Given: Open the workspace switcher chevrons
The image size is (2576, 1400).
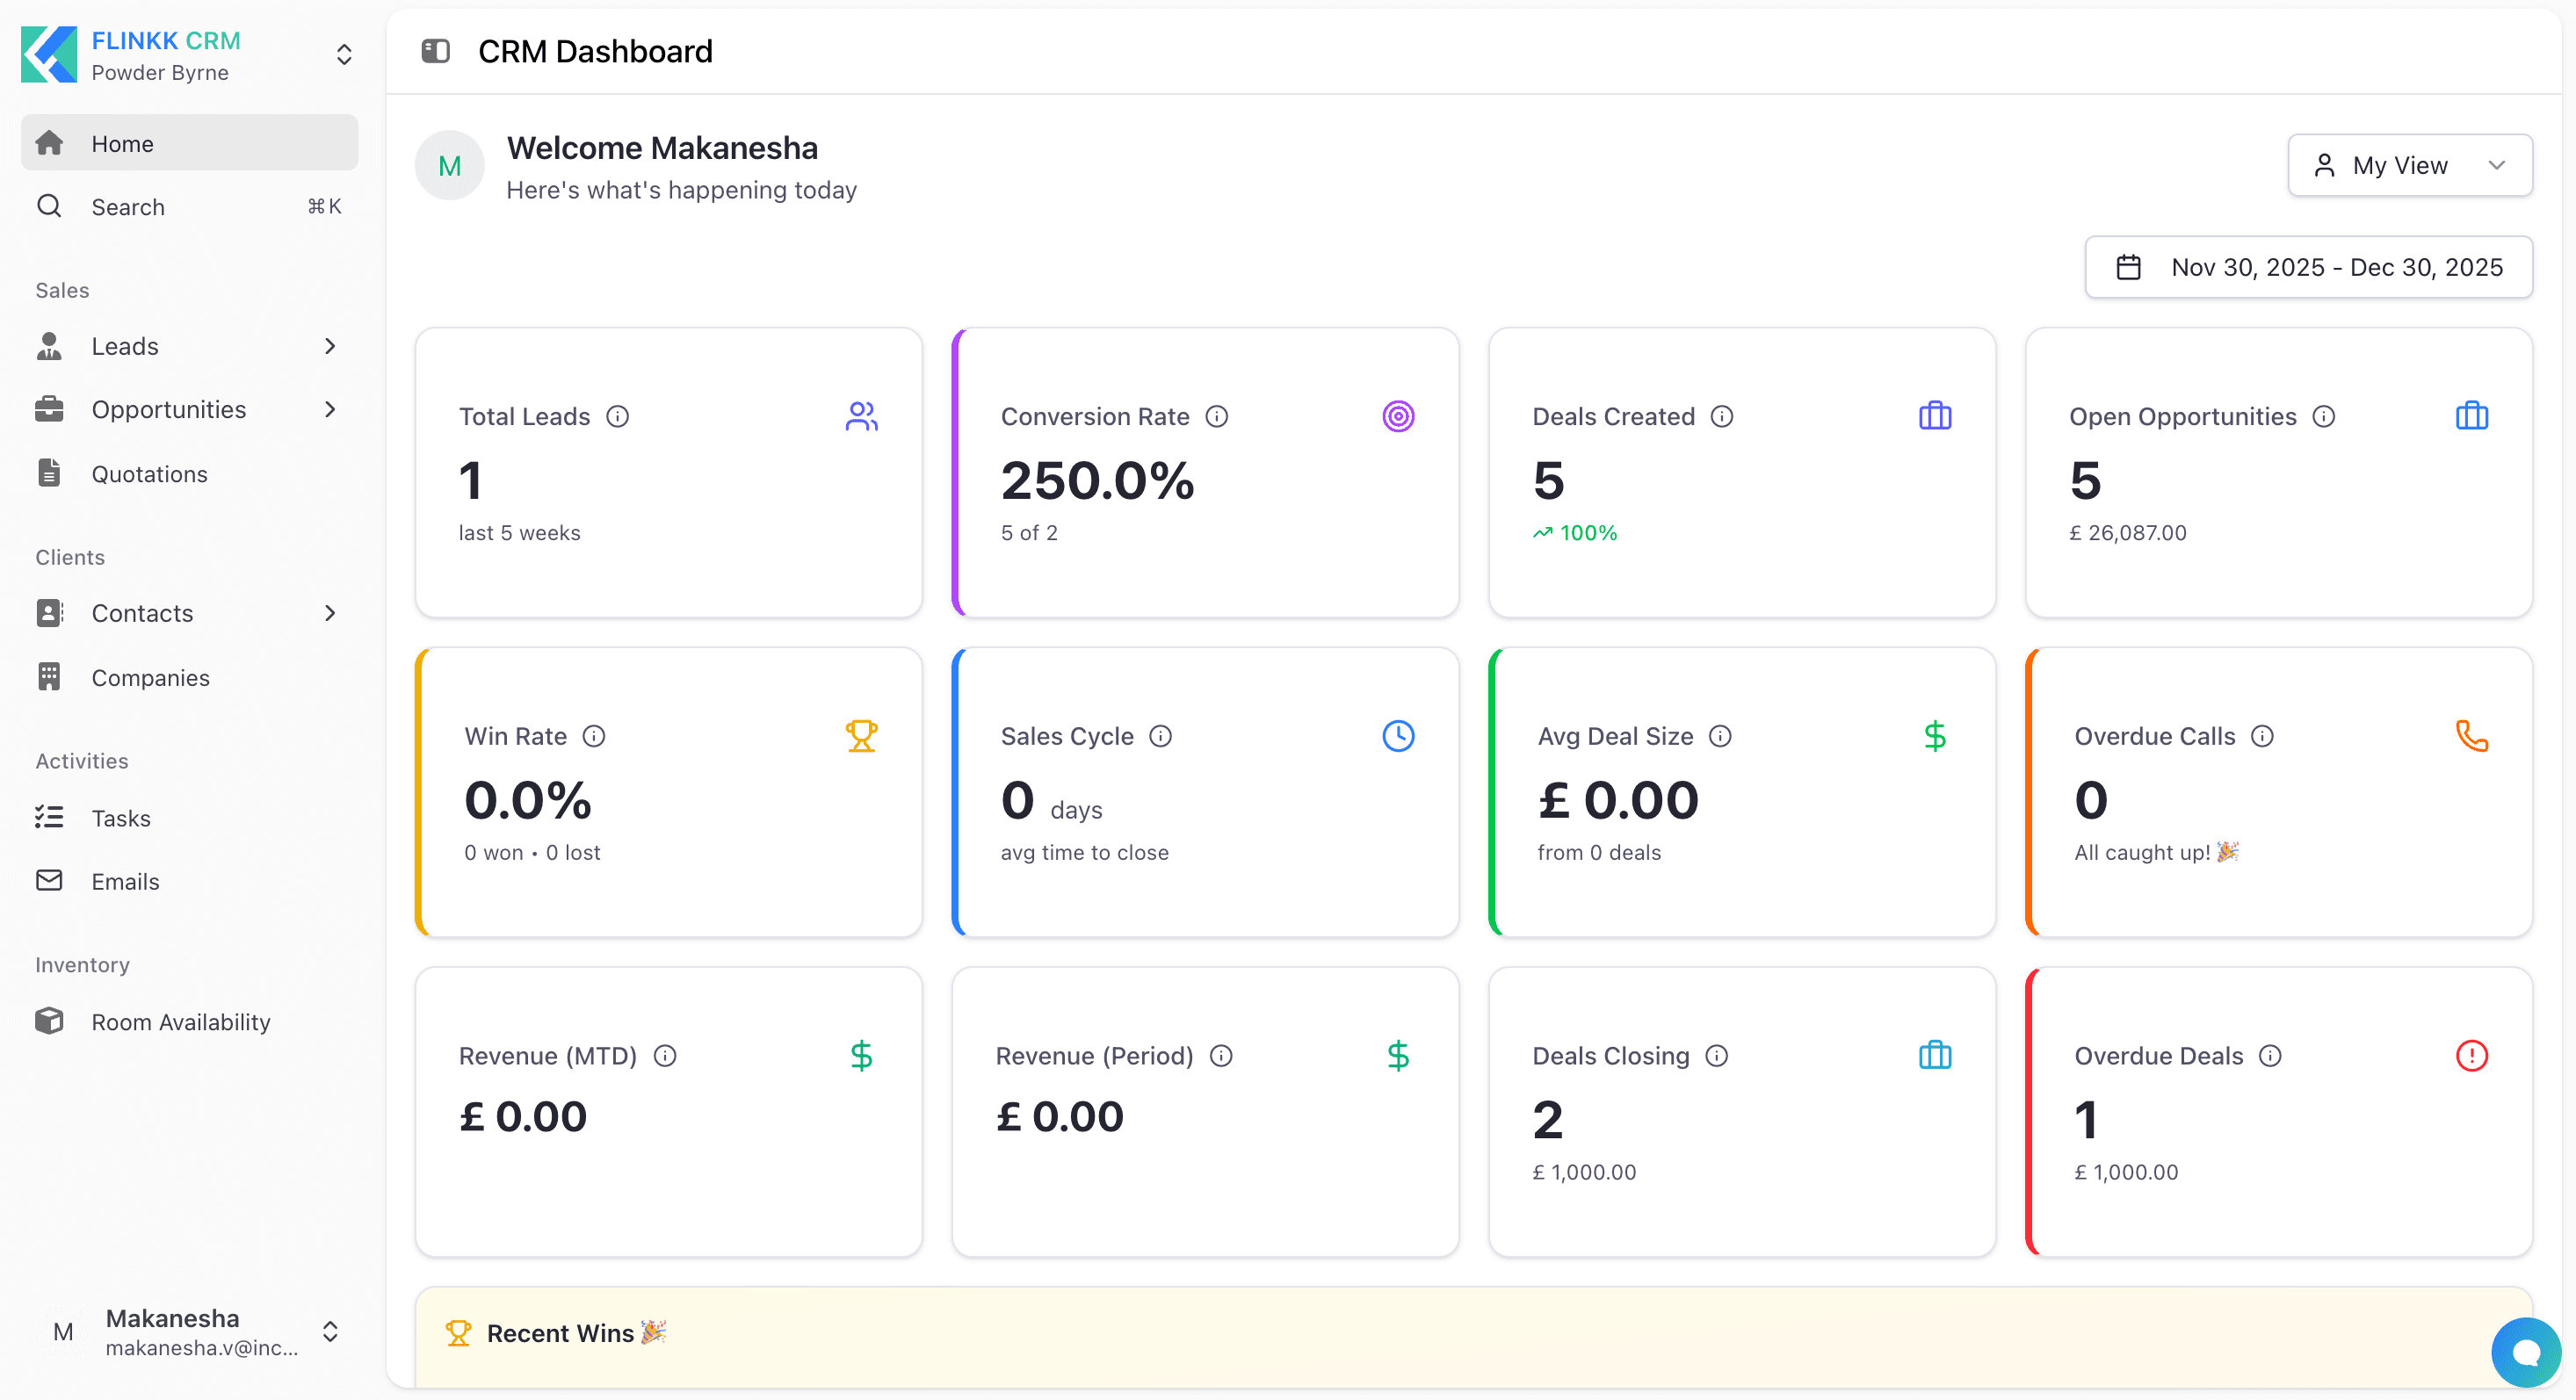Looking at the screenshot, I should [344, 54].
